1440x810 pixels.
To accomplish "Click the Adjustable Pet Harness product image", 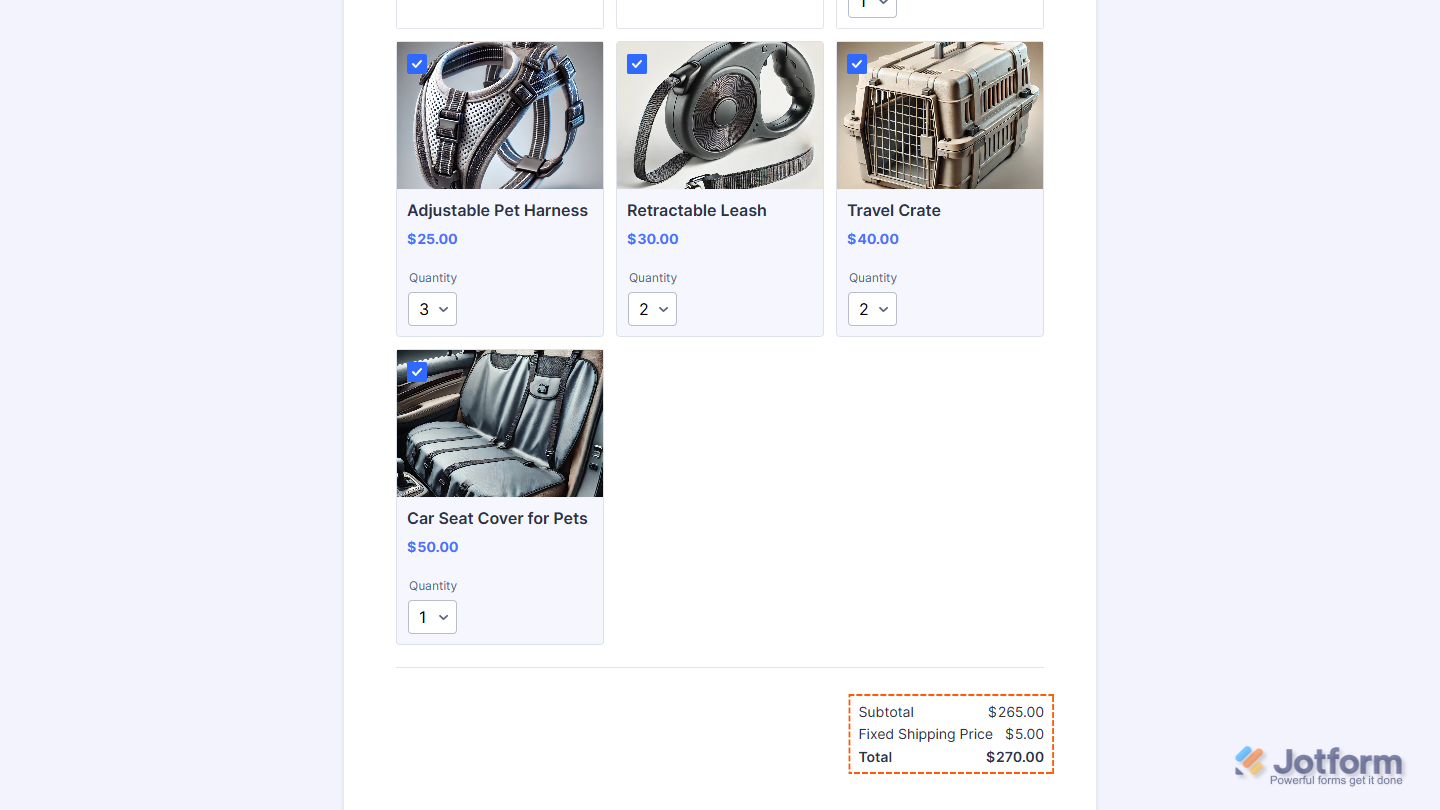I will [500, 115].
